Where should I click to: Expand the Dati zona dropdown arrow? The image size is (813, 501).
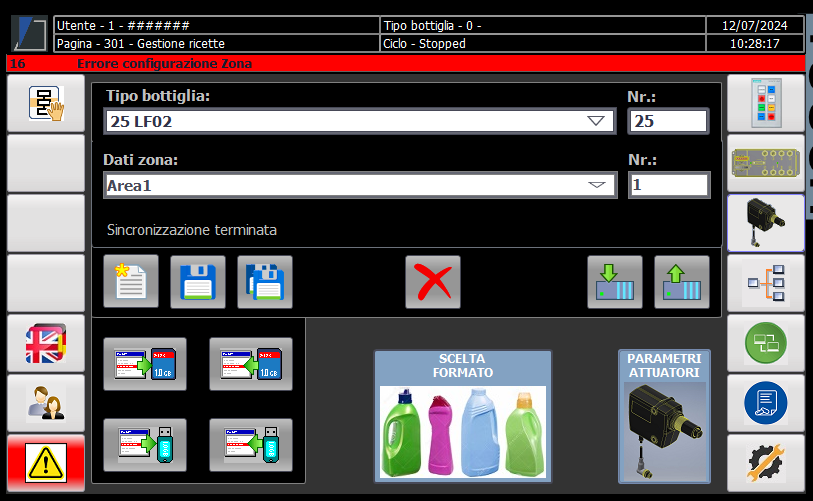coord(597,185)
